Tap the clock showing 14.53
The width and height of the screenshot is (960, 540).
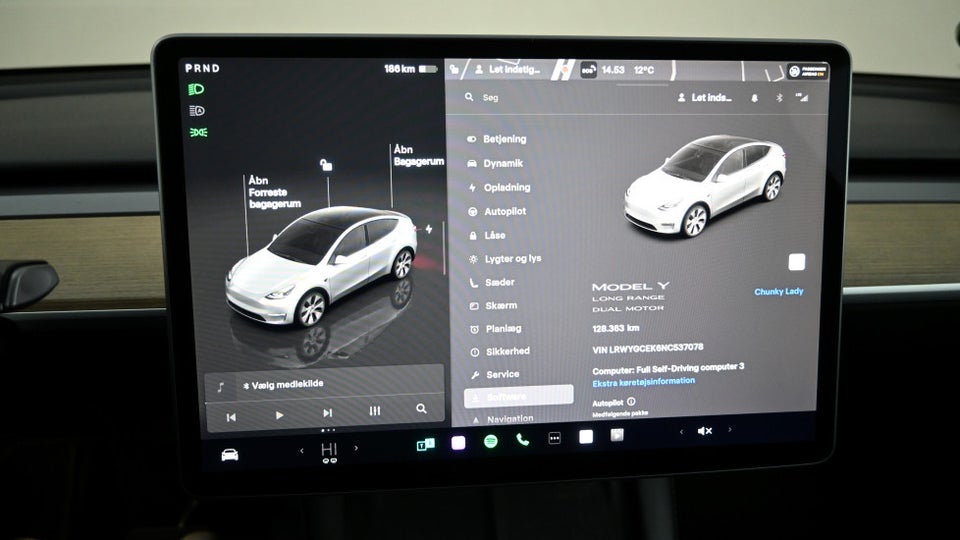pos(613,70)
